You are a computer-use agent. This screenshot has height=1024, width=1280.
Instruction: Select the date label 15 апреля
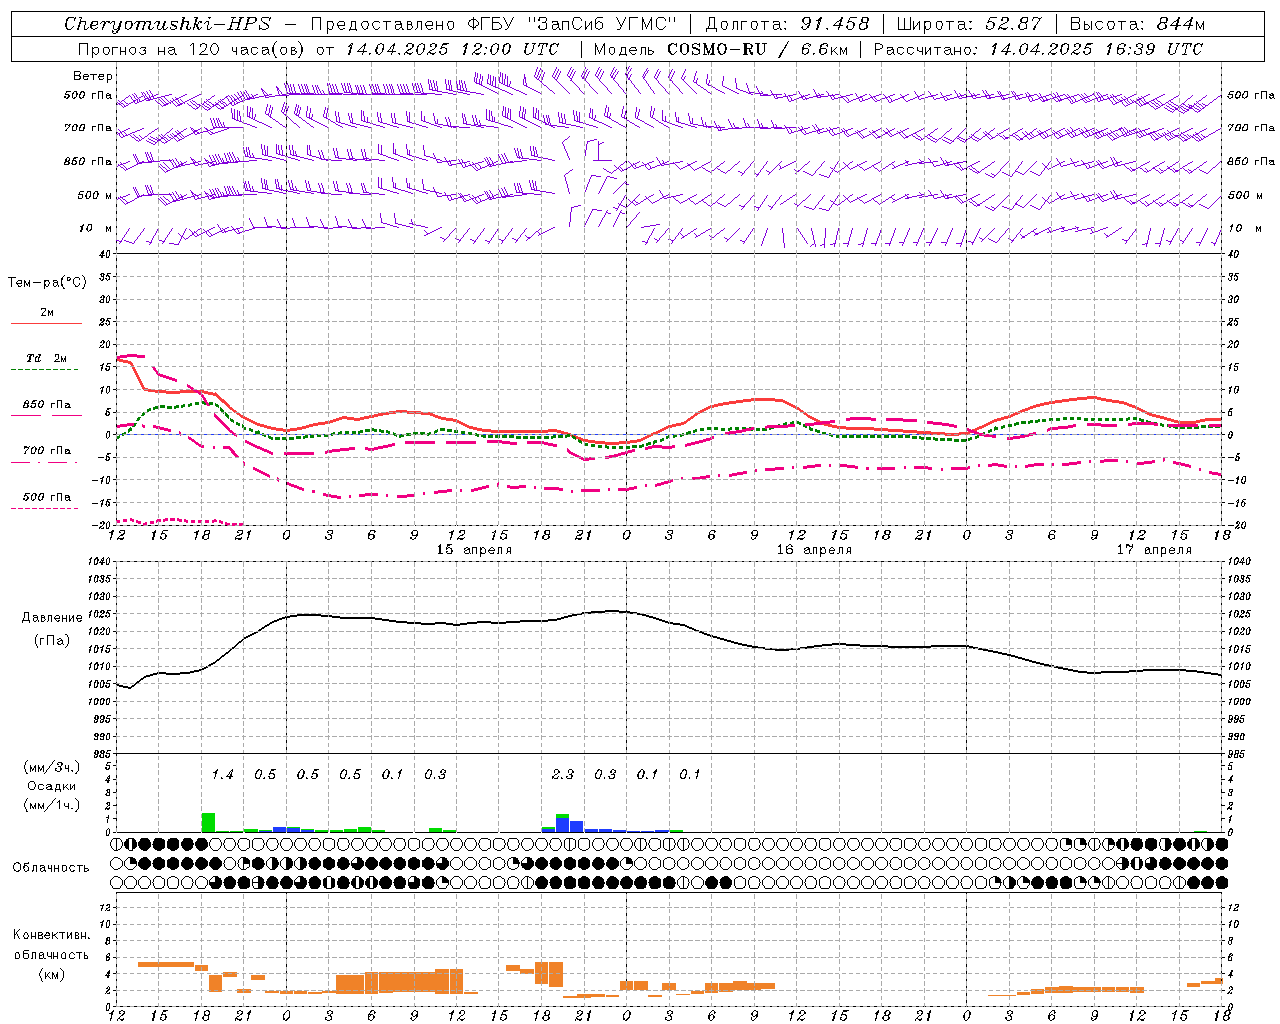pyautogui.click(x=474, y=550)
